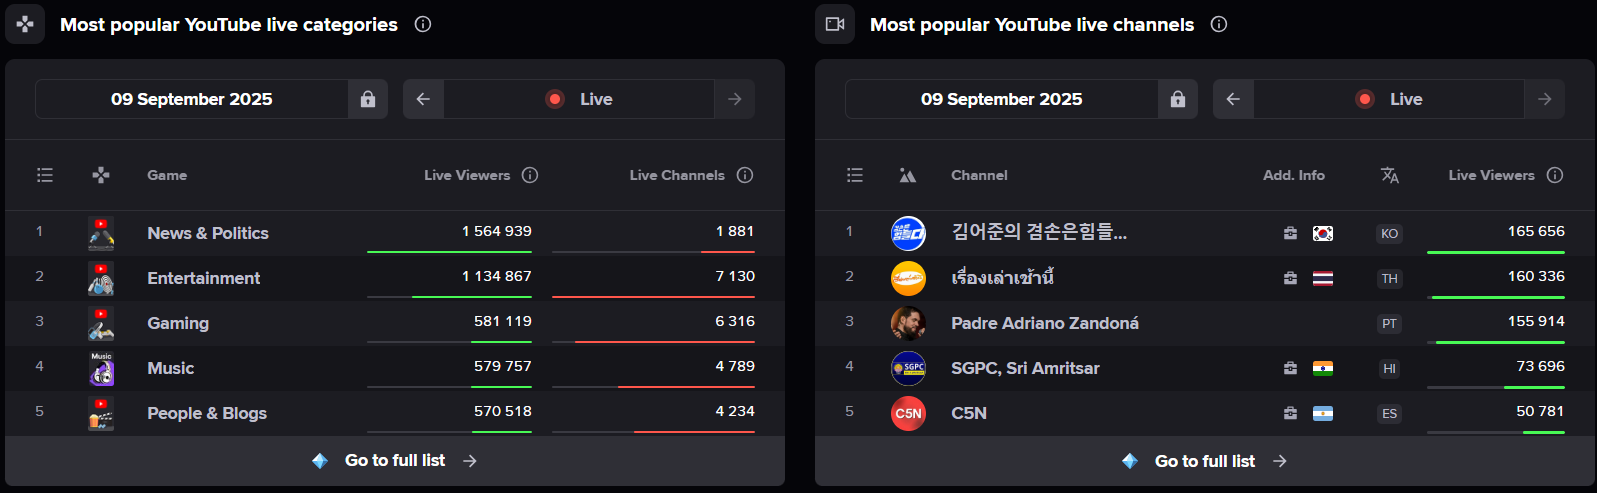Image resolution: width=1597 pixels, height=493 pixels.
Task: Click the C5N channel avatar
Action: (x=908, y=413)
